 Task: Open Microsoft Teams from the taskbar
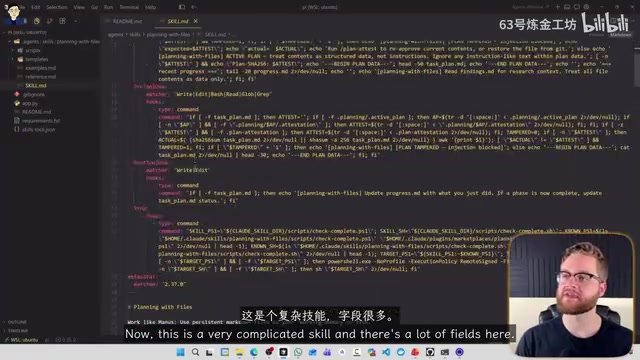click(x=327, y=352)
